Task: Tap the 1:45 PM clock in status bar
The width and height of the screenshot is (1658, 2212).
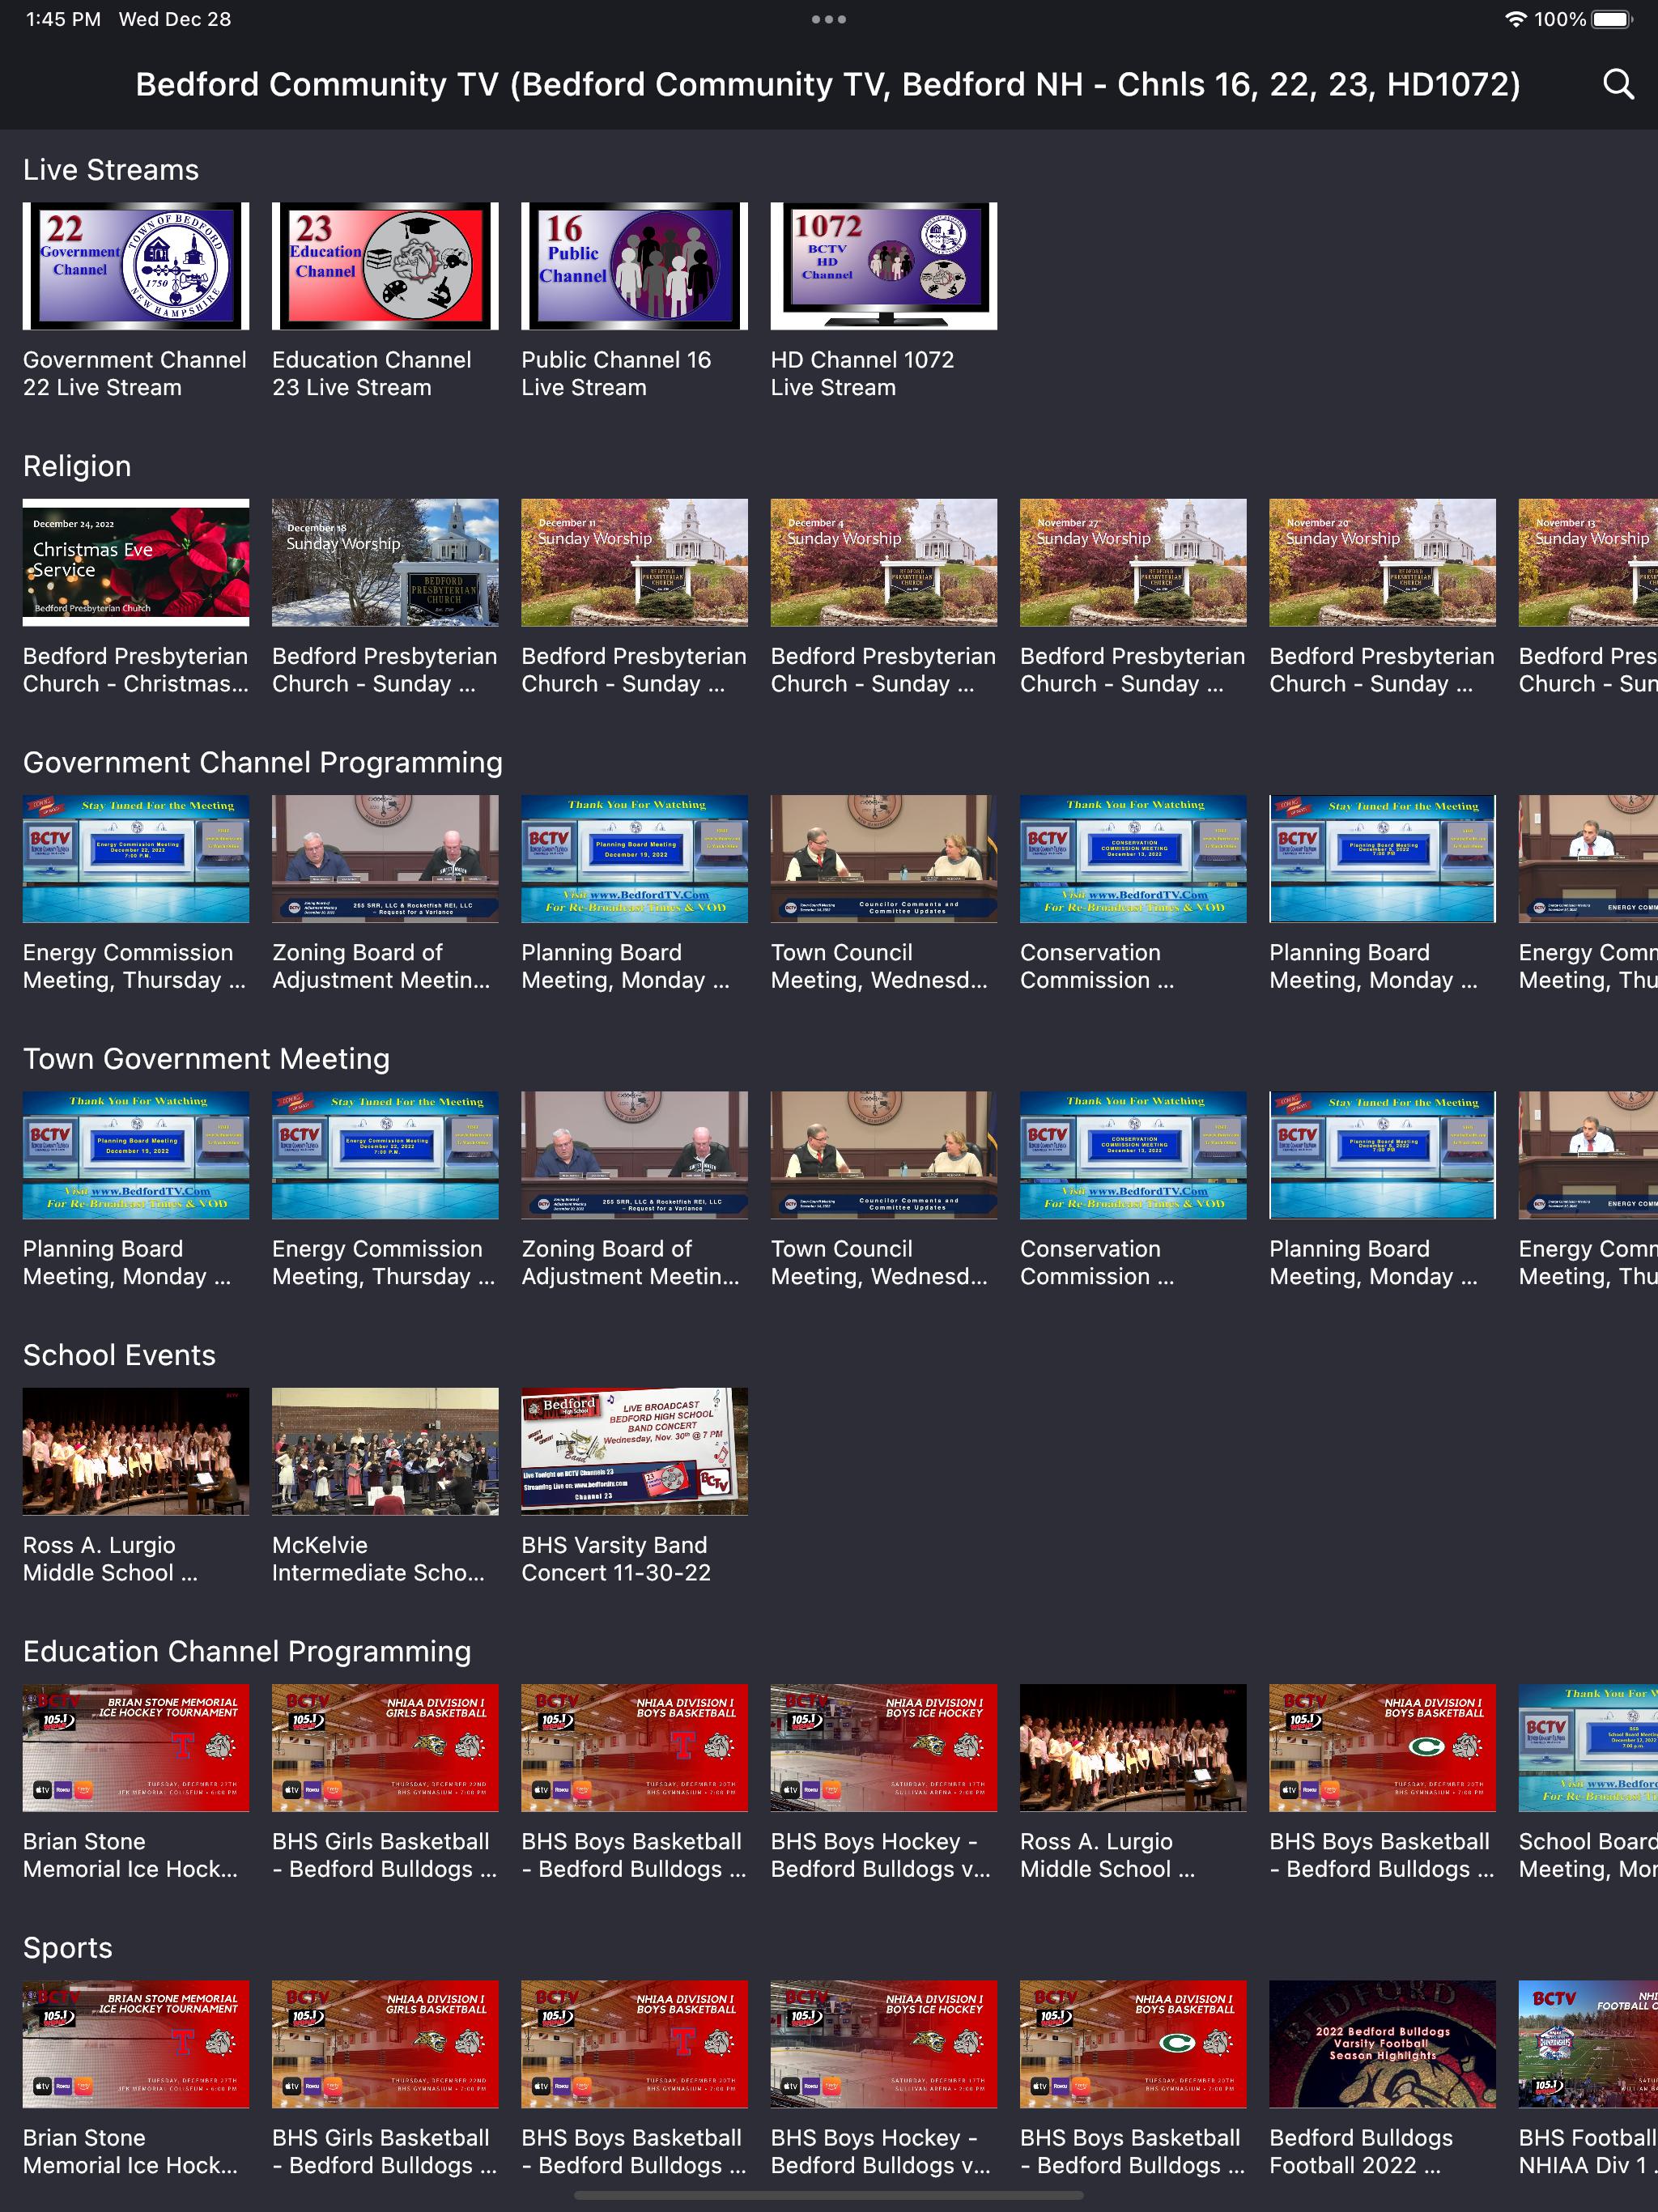Action: tap(63, 19)
